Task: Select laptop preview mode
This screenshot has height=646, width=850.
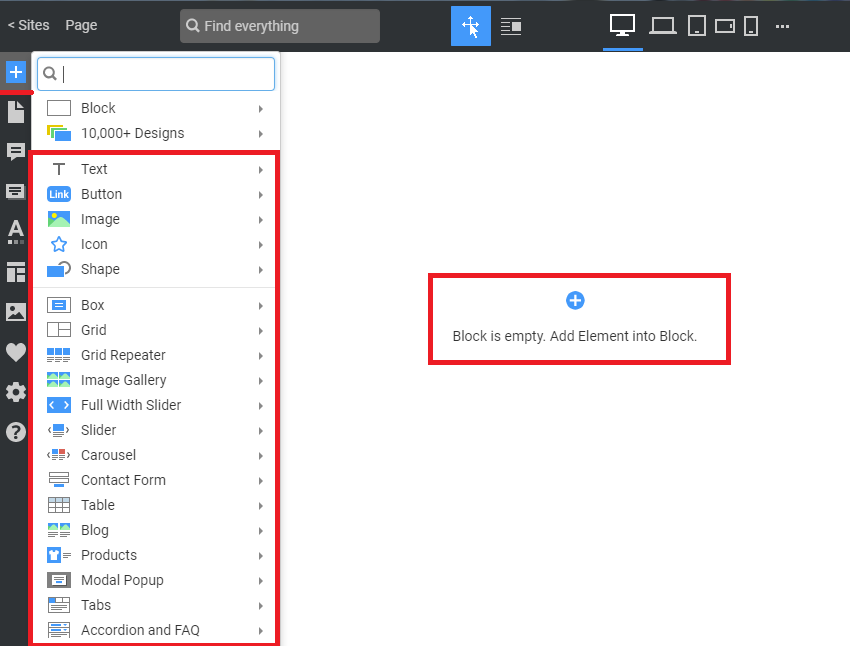Action: click(662, 25)
